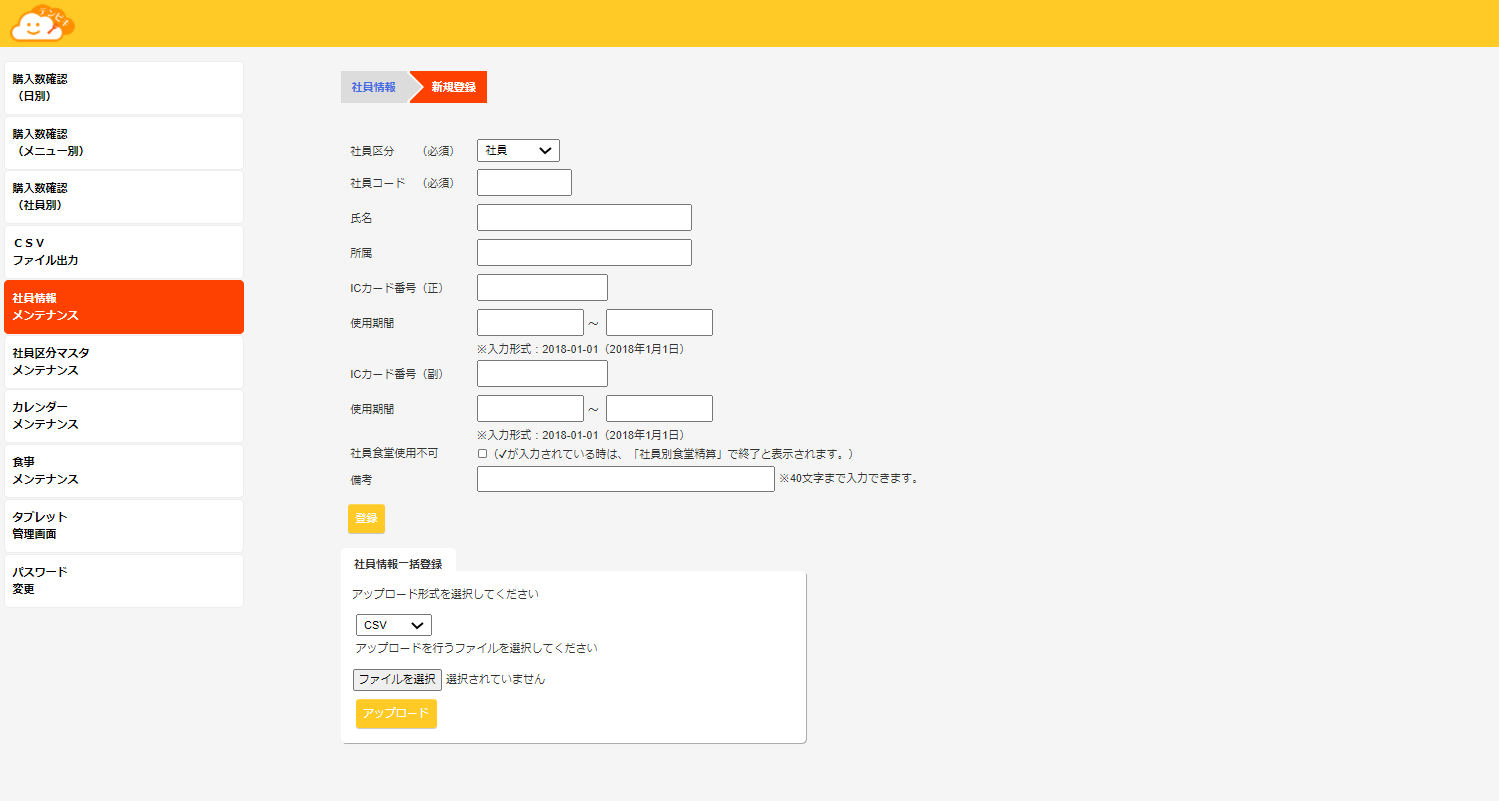Focus the ICカード番号（正） field
Viewport: 1499px width, 801px height.
click(x=542, y=288)
